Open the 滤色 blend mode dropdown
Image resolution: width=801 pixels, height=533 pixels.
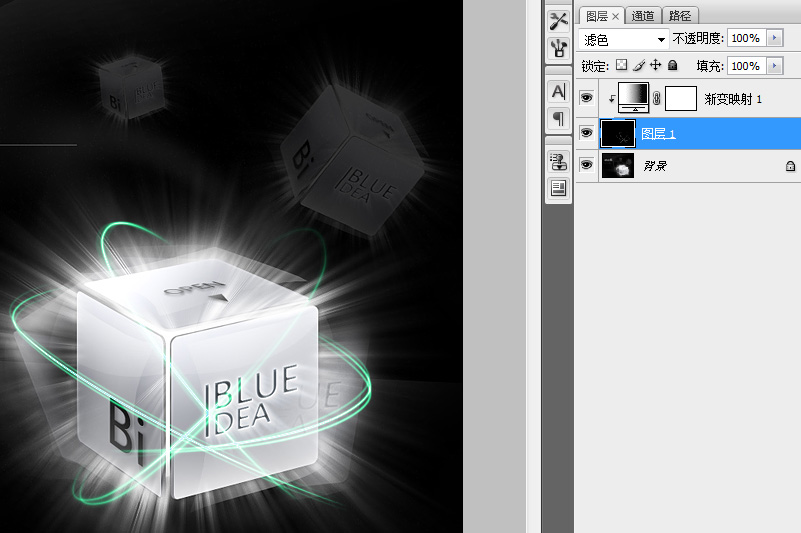tap(623, 39)
